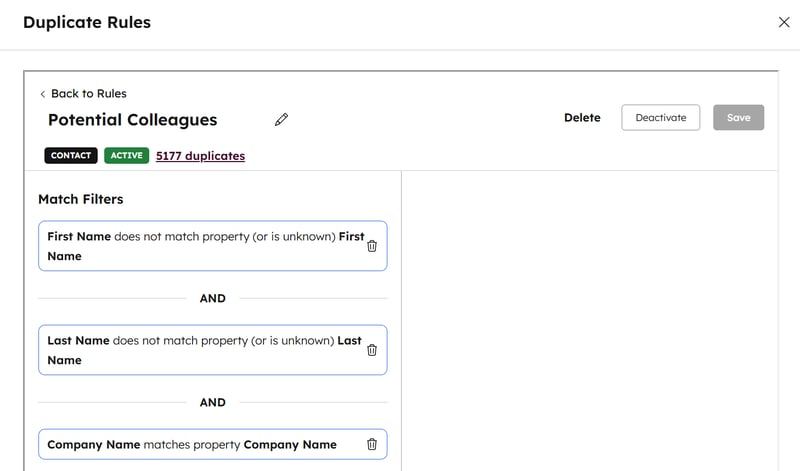Click the Delete rule button

(582, 117)
